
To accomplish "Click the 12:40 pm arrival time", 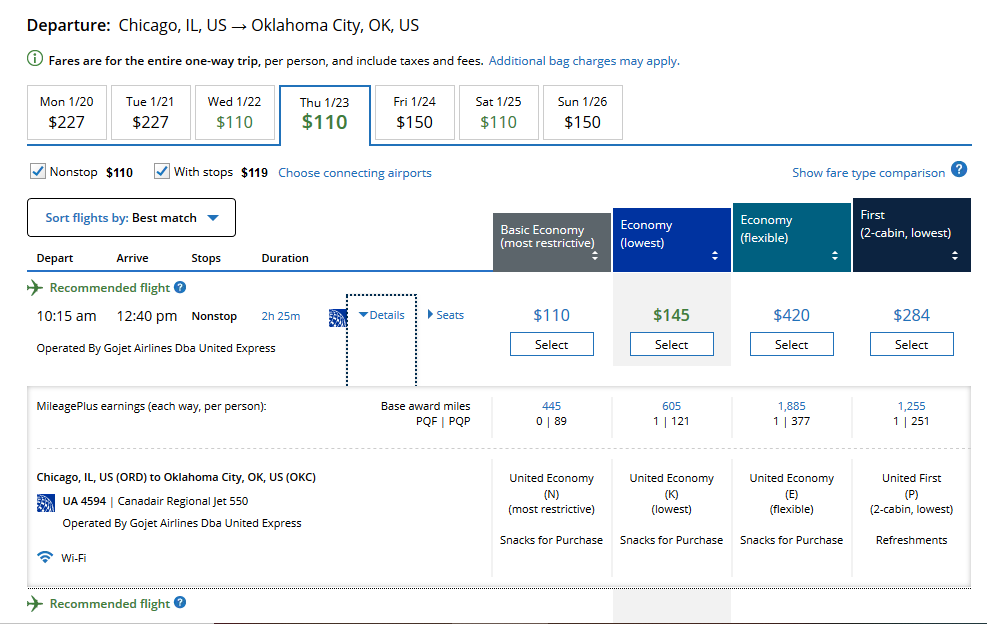I will (x=147, y=316).
